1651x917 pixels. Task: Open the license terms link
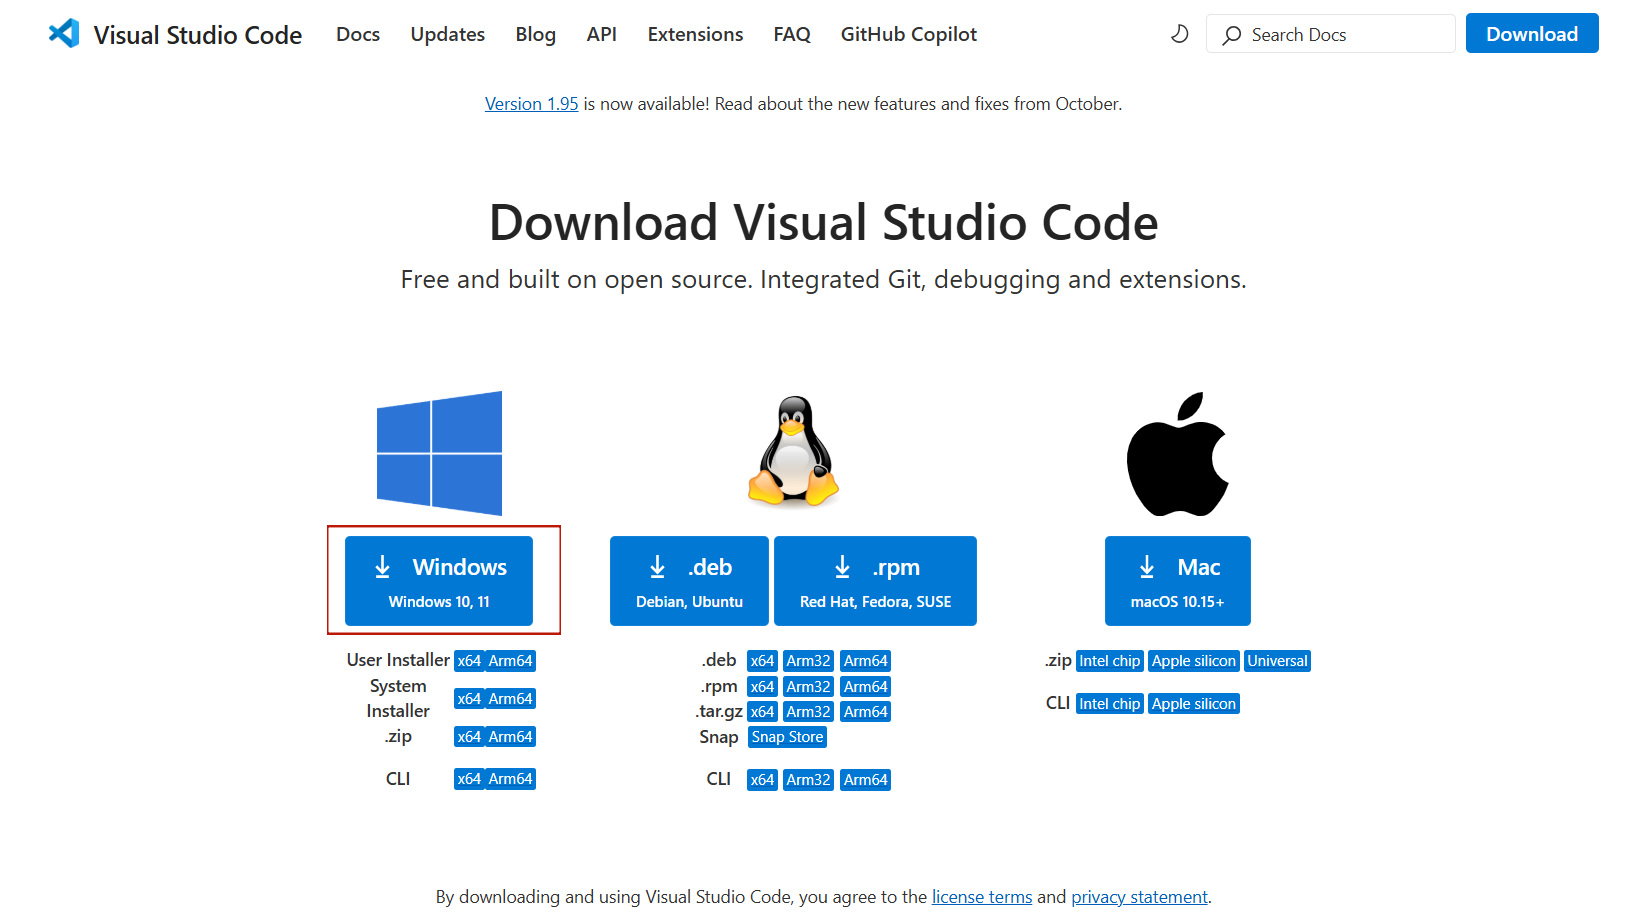tap(981, 897)
